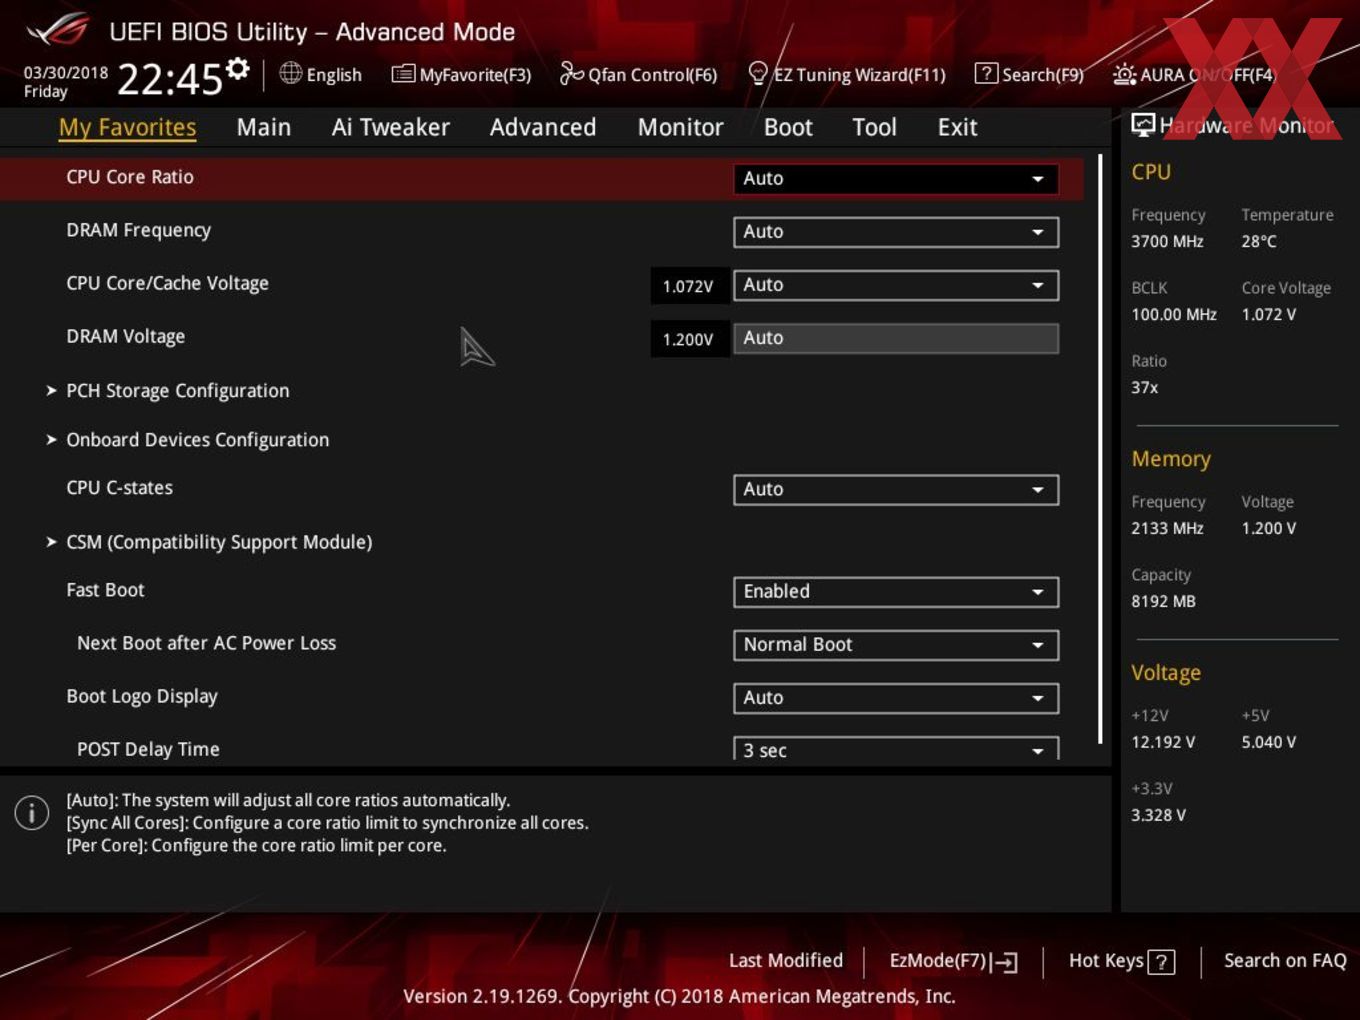Open the Monitor tab
1360x1020 pixels.
click(680, 127)
